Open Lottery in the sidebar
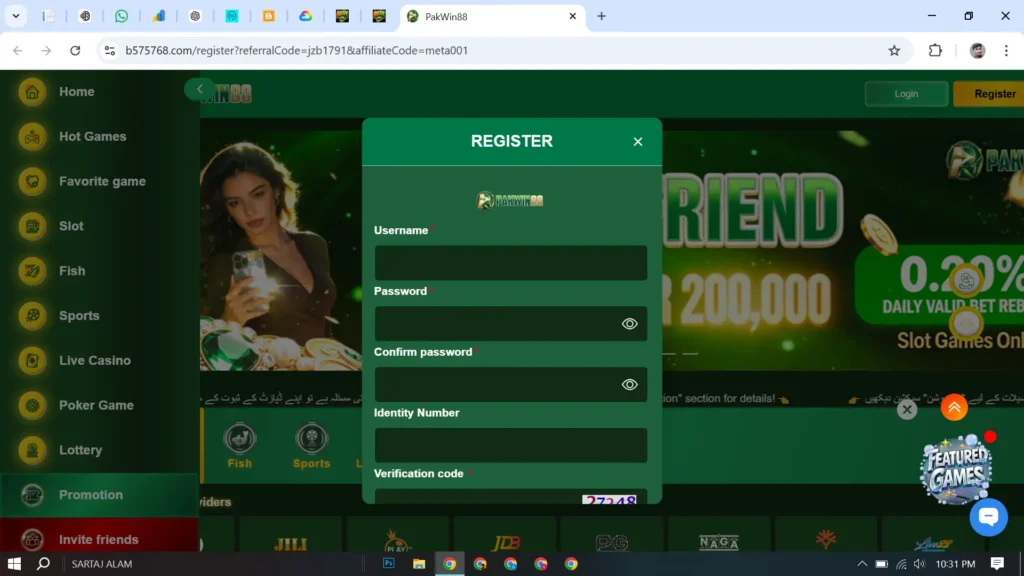Screen dimensions: 1024x576 coord(98,450)
